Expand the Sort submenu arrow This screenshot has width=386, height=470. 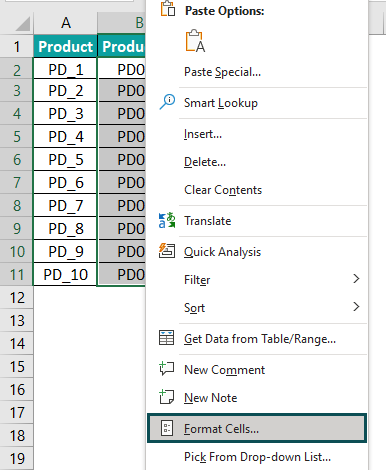356,307
